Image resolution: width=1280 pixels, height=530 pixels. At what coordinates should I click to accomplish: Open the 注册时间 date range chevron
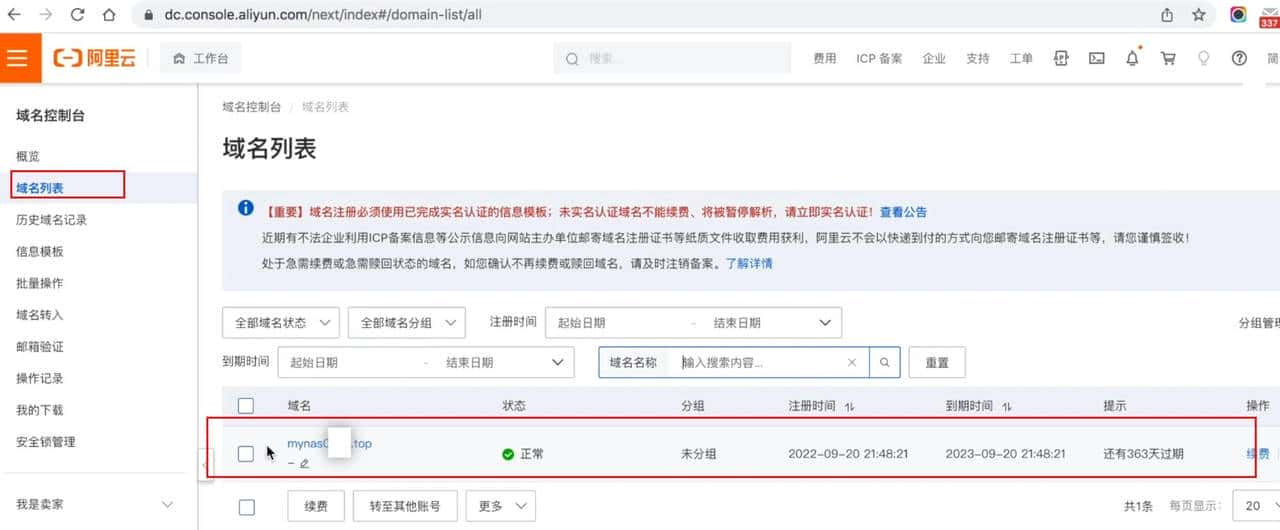pos(825,322)
